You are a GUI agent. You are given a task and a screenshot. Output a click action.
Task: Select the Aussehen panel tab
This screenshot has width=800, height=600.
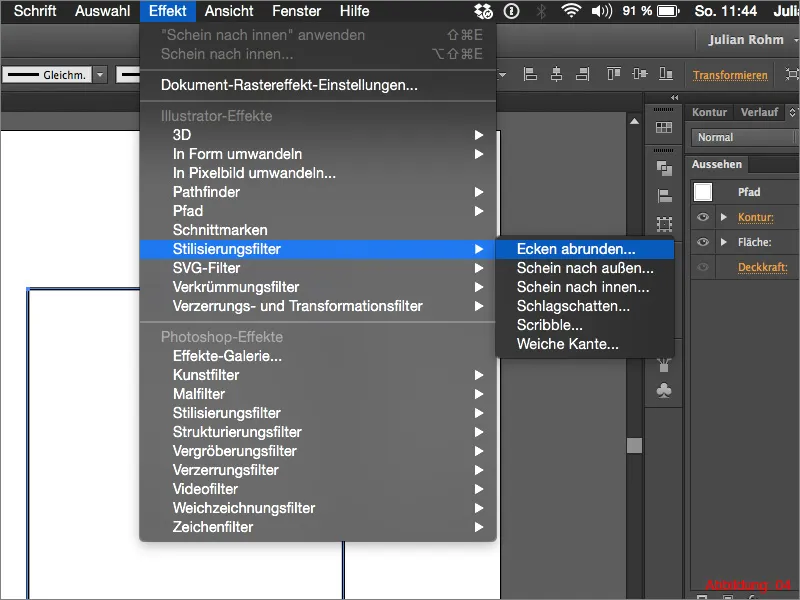[x=717, y=164]
